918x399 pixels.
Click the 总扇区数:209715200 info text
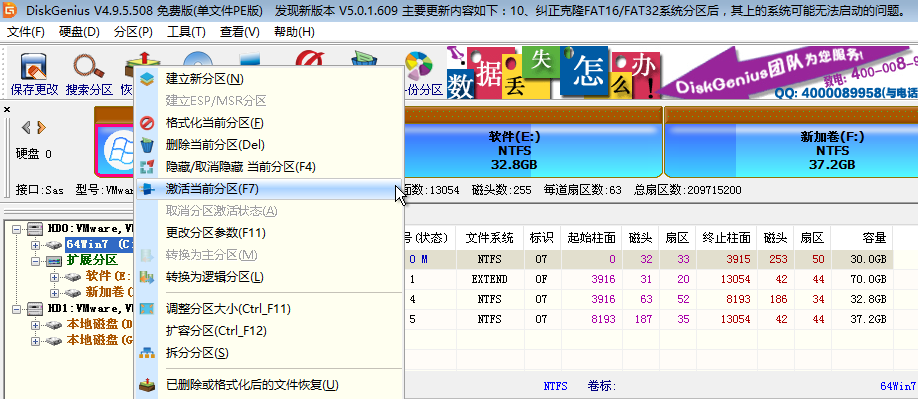687,190
